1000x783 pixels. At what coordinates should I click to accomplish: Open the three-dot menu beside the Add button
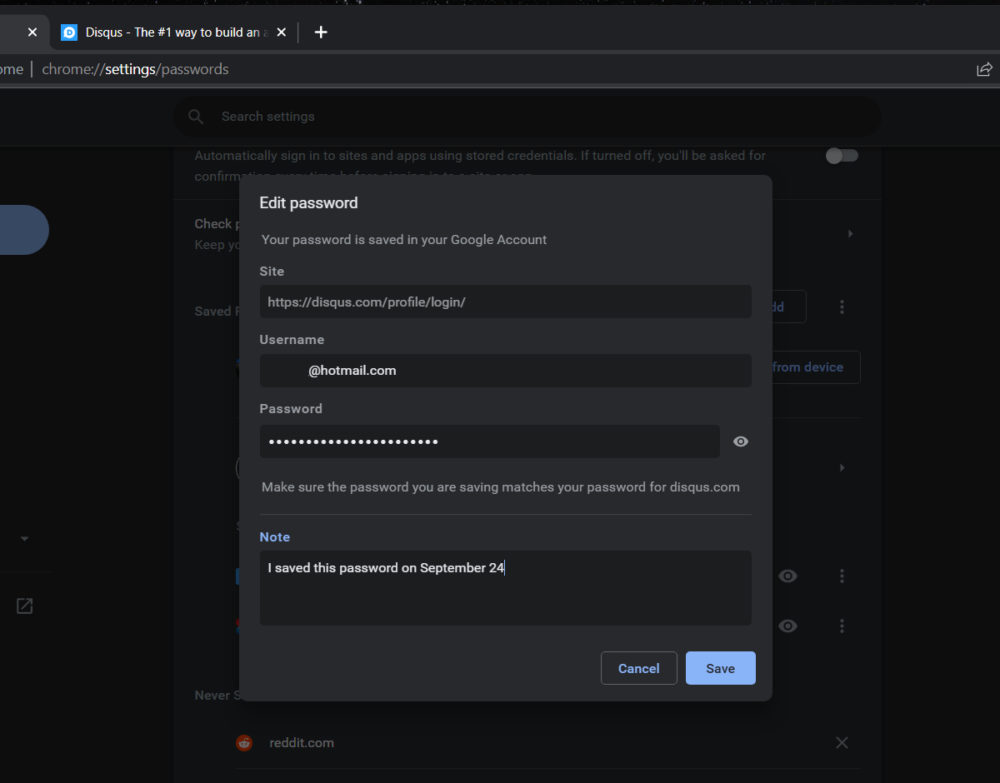point(842,307)
